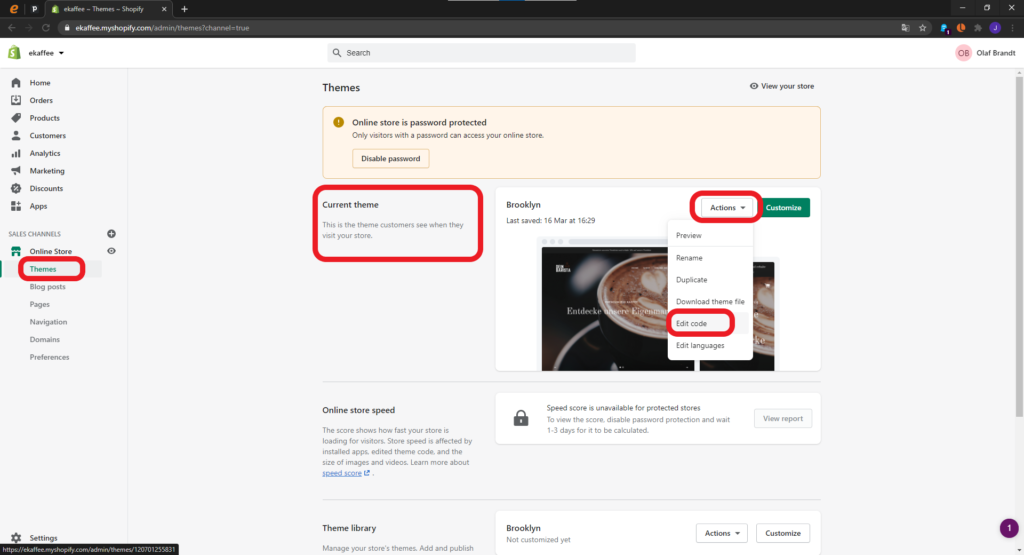Click the Shopify bag logo
This screenshot has height=555, width=1024.
tap(14, 53)
